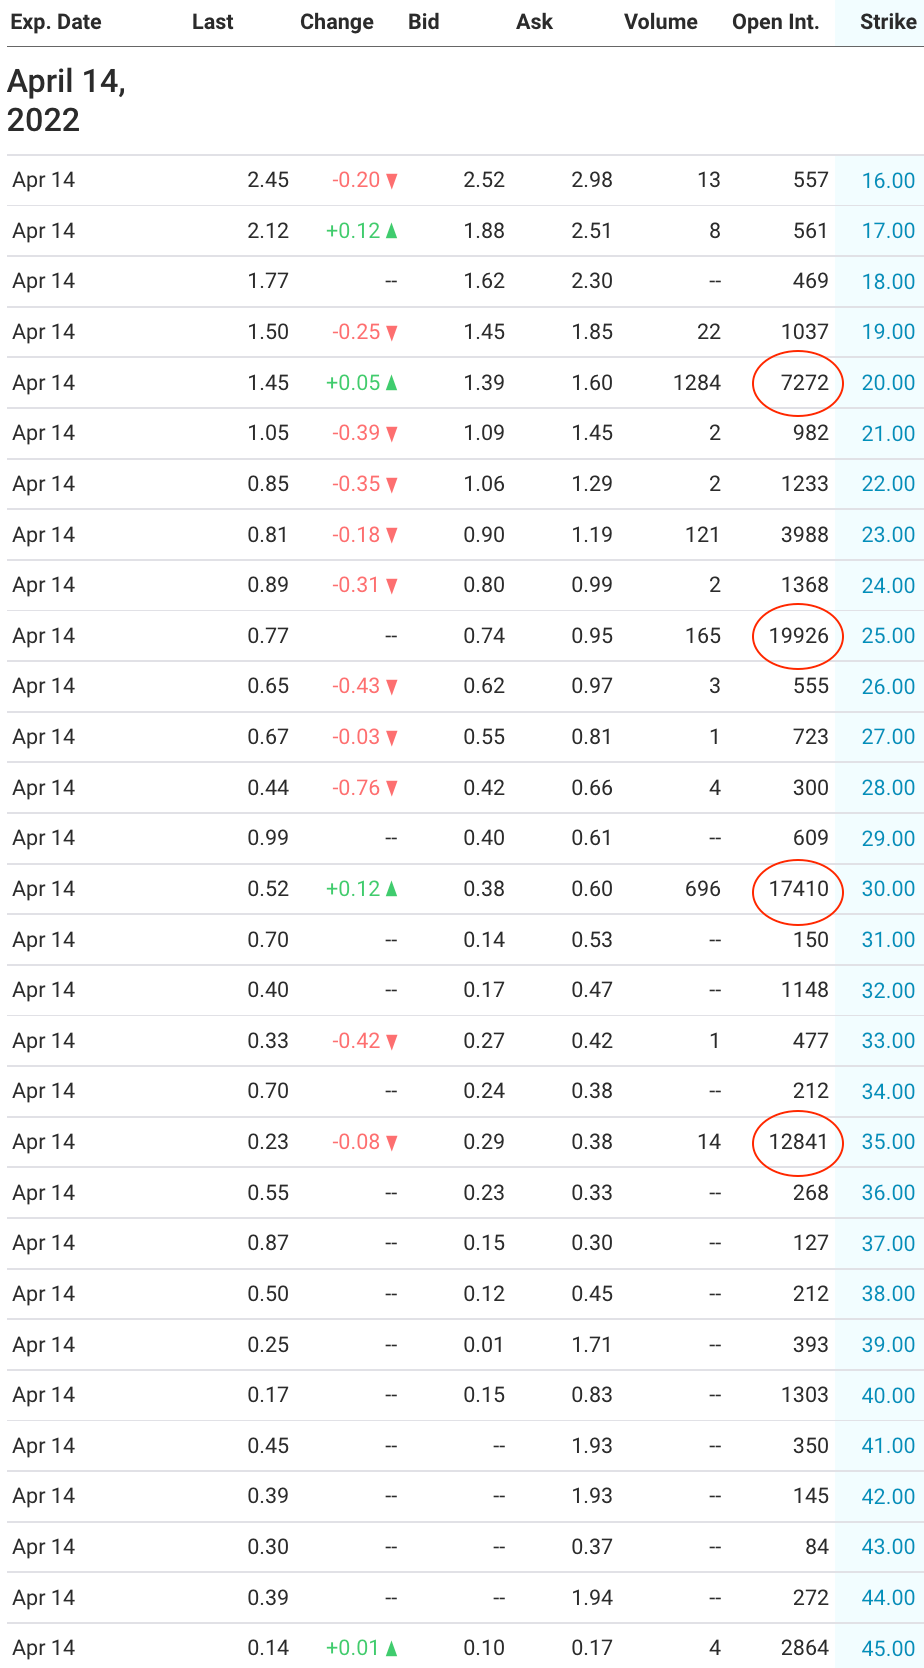Click the Last column header
The height and width of the screenshot is (1668, 924).
point(212,22)
